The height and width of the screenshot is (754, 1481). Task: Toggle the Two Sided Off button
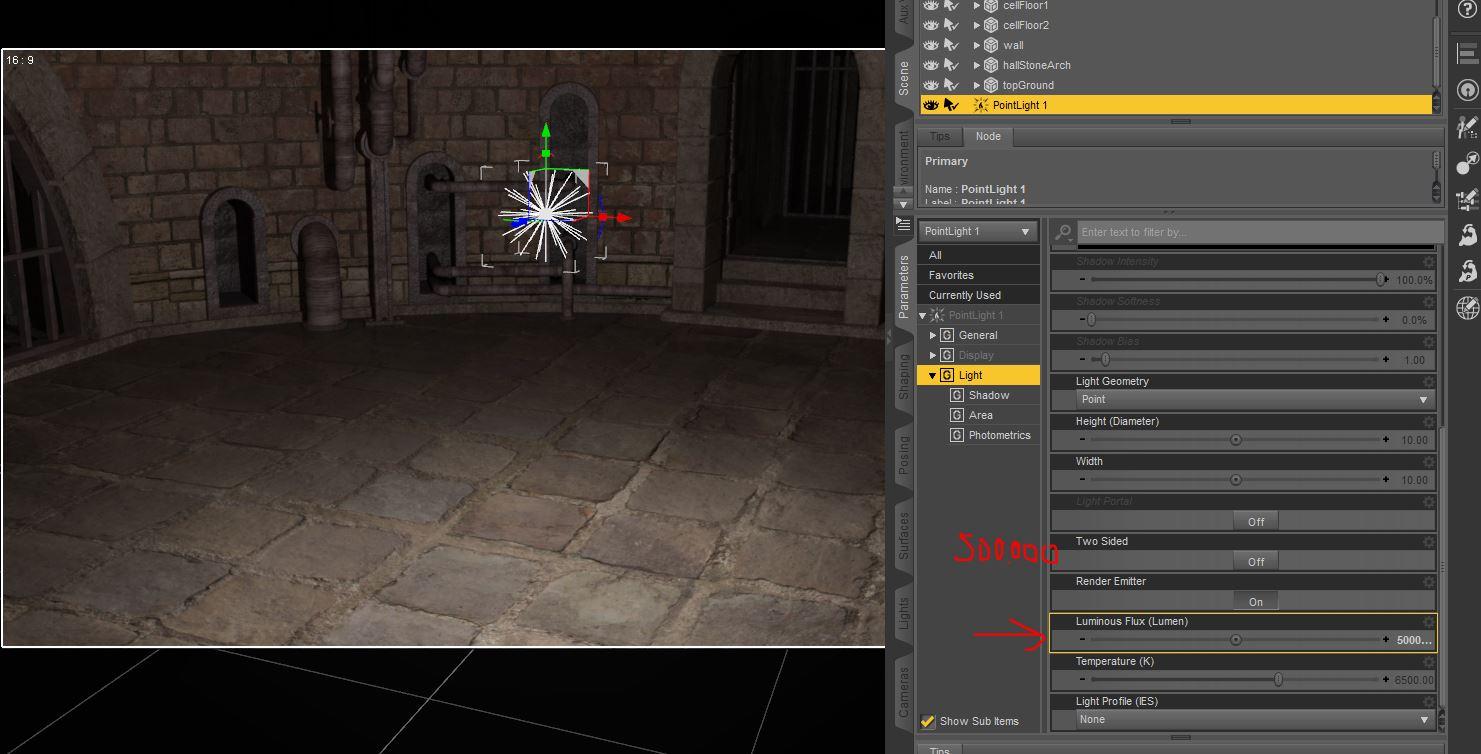coord(1256,561)
